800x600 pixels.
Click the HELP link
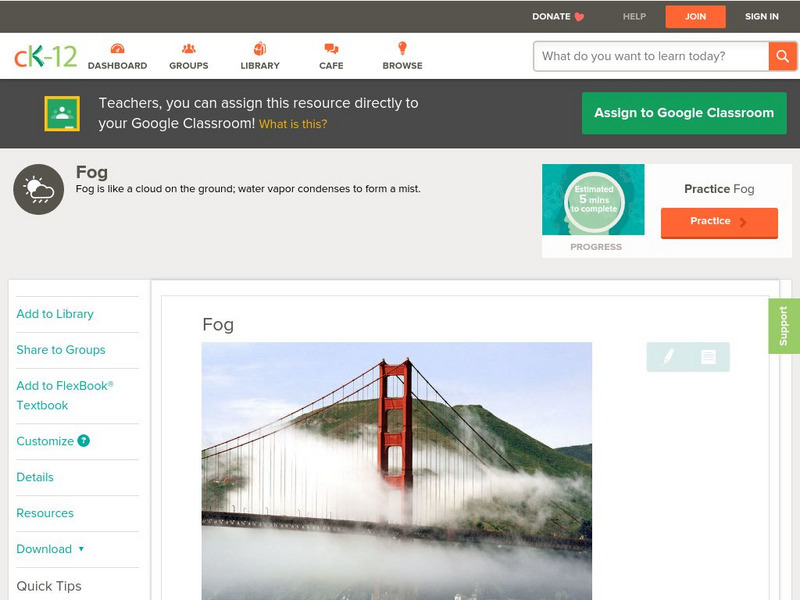(x=634, y=17)
